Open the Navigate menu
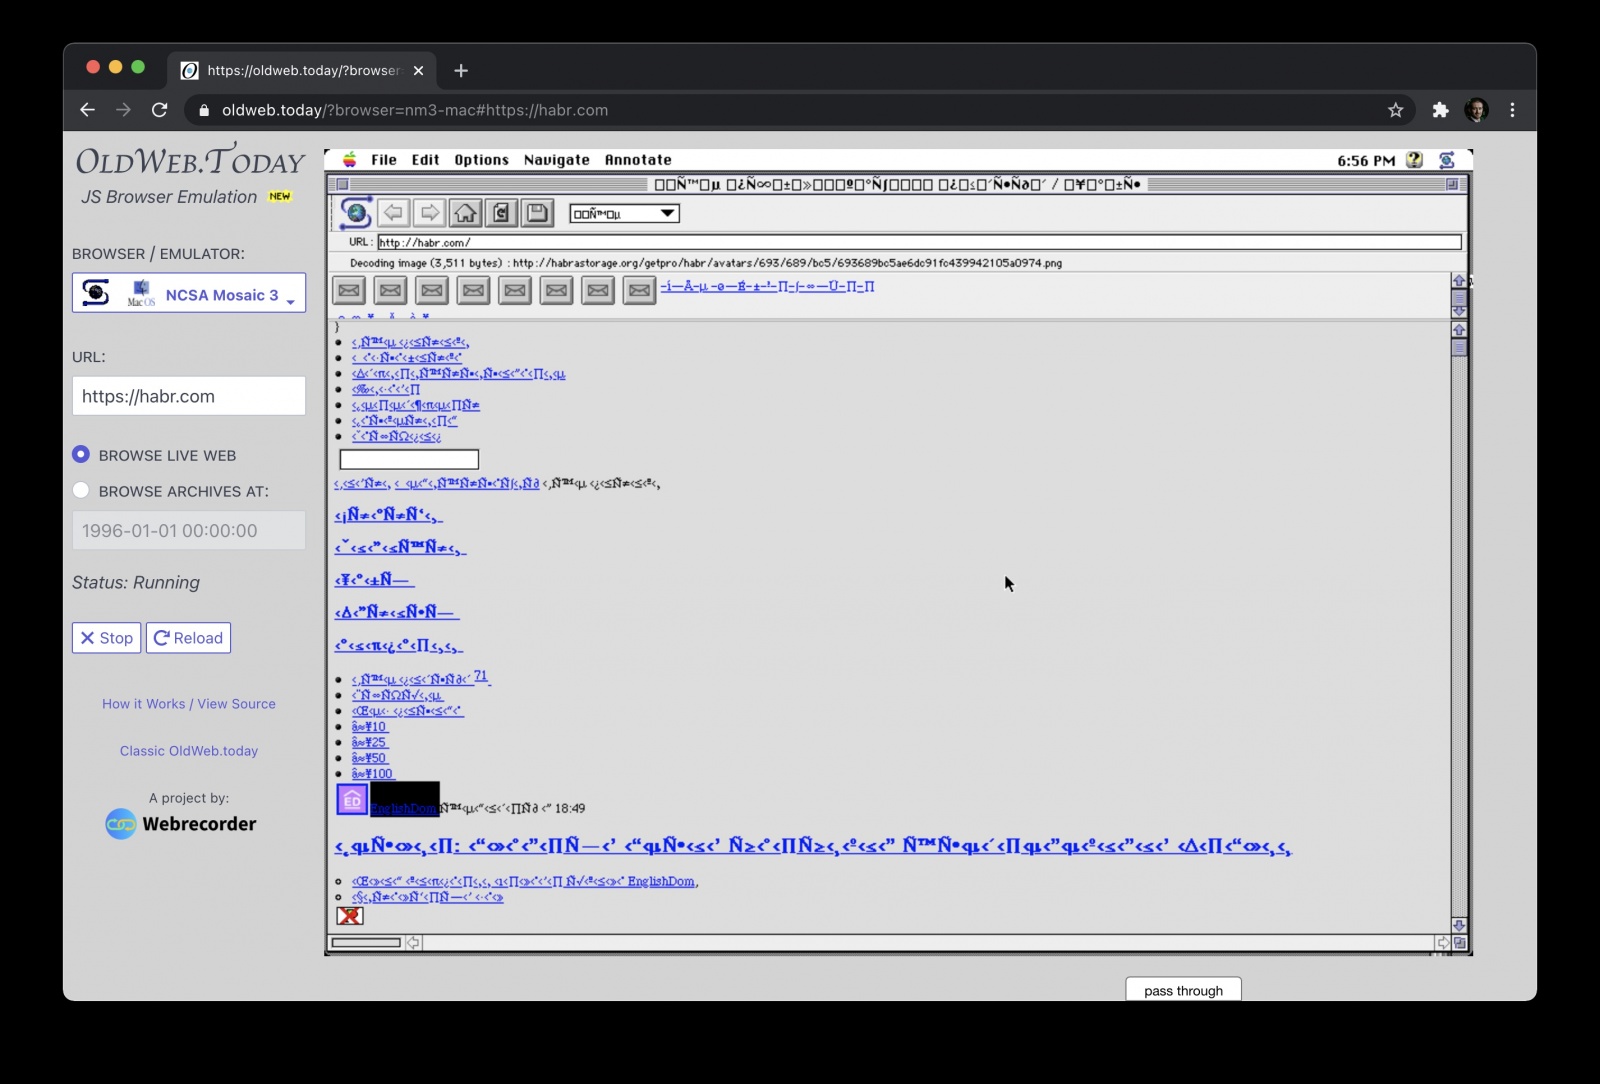Image resolution: width=1600 pixels, height=1084 pixels. [557, 160]
